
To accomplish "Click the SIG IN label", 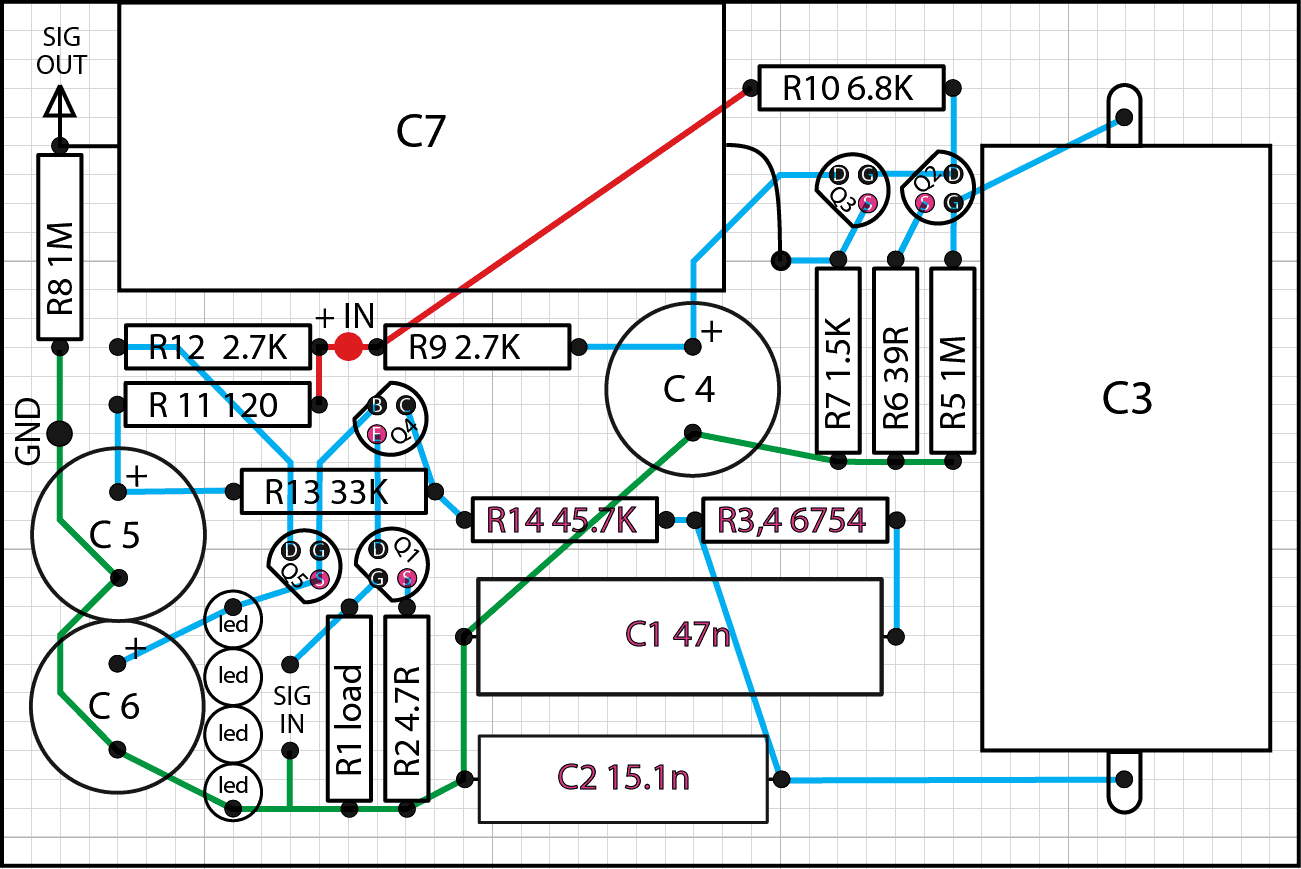I will [291, 708].
